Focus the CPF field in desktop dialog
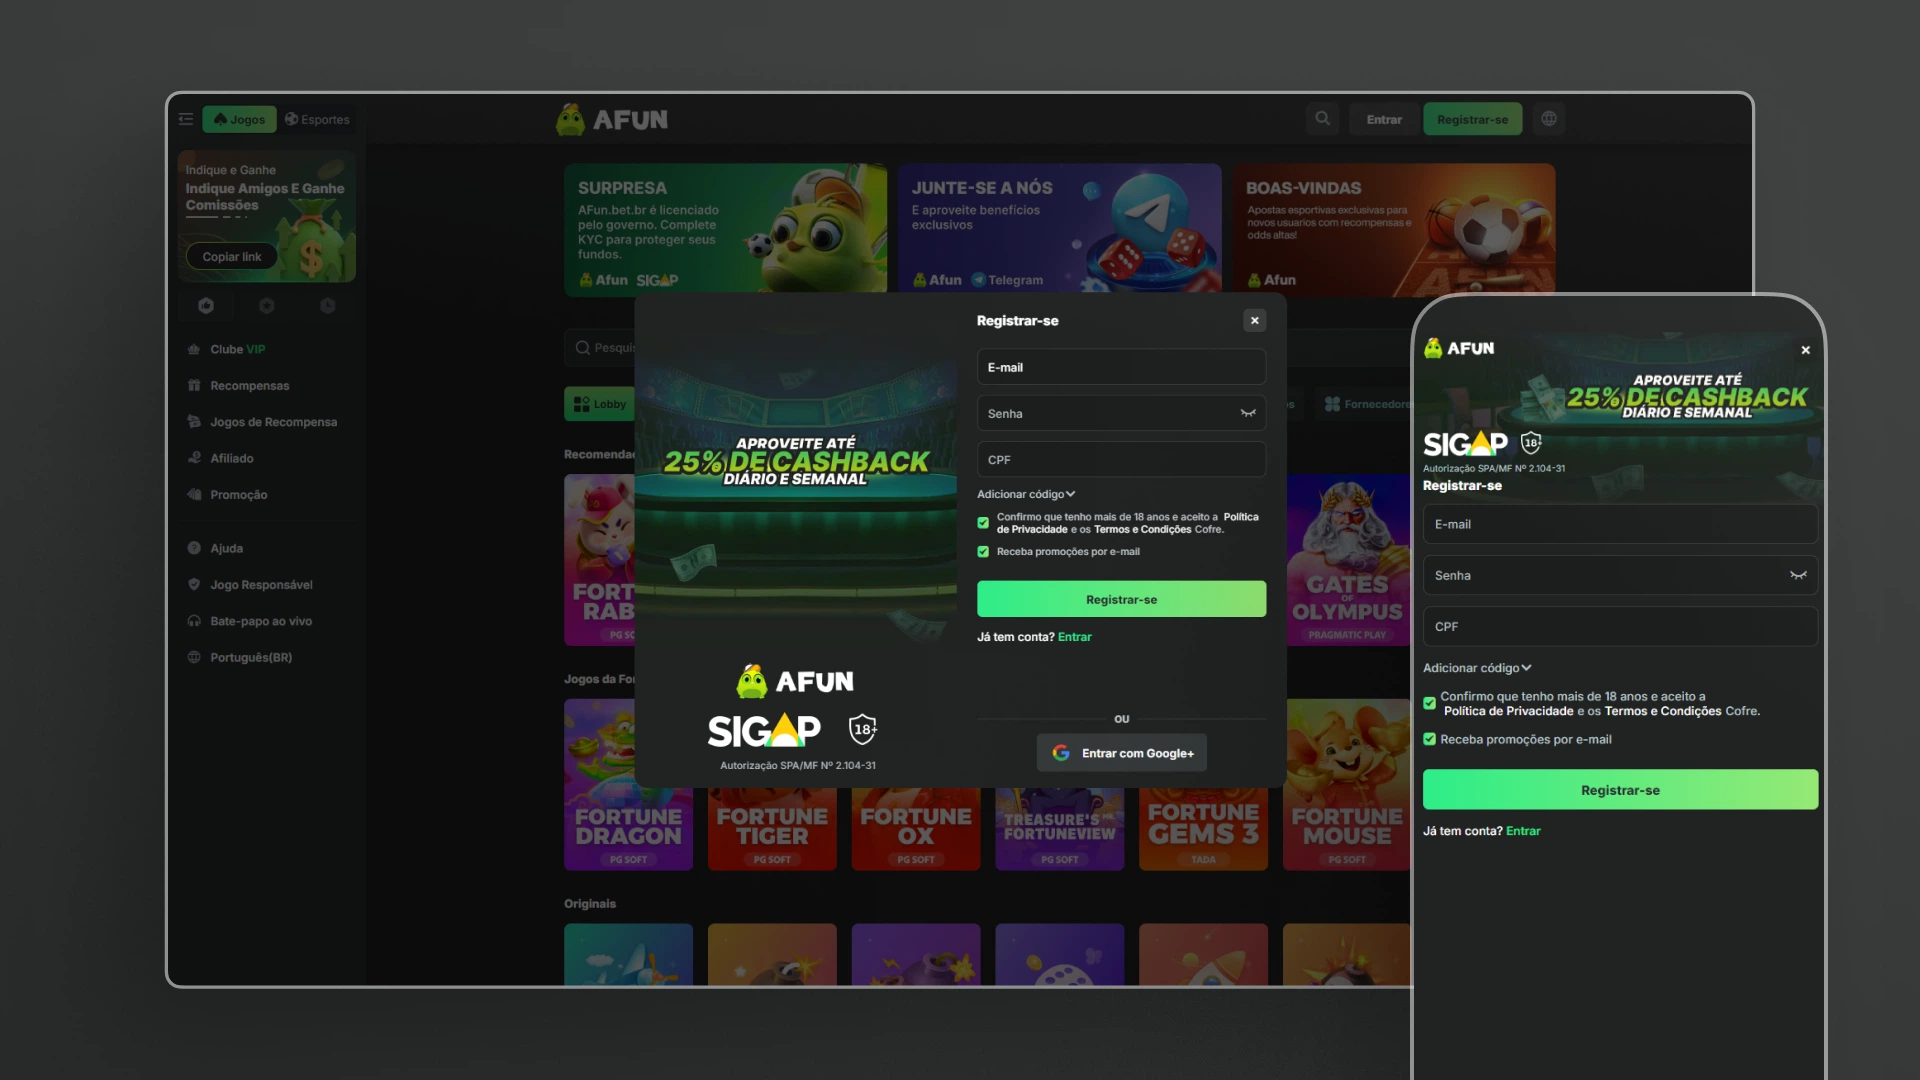 coord(1121,460)
